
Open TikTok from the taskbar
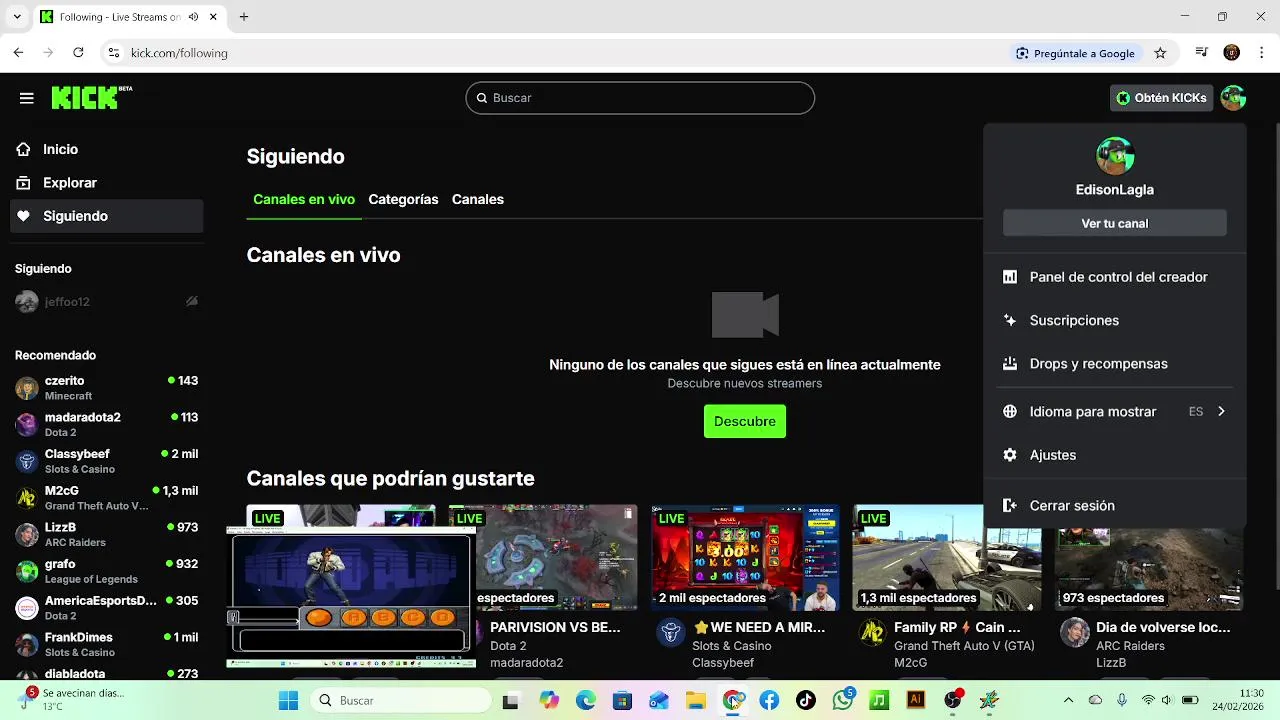tap(806, 701)
